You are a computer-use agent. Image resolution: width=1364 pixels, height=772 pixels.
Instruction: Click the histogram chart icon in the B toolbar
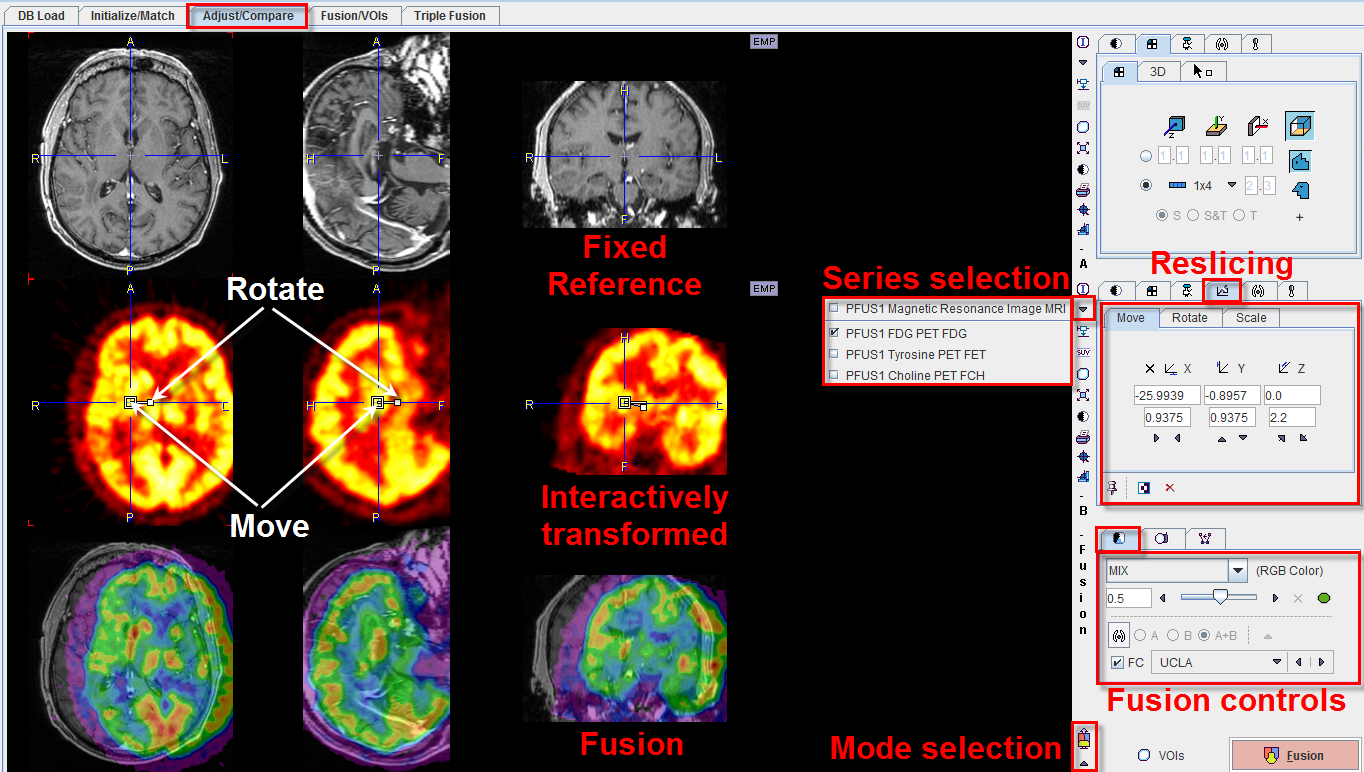click(1083, 477)
